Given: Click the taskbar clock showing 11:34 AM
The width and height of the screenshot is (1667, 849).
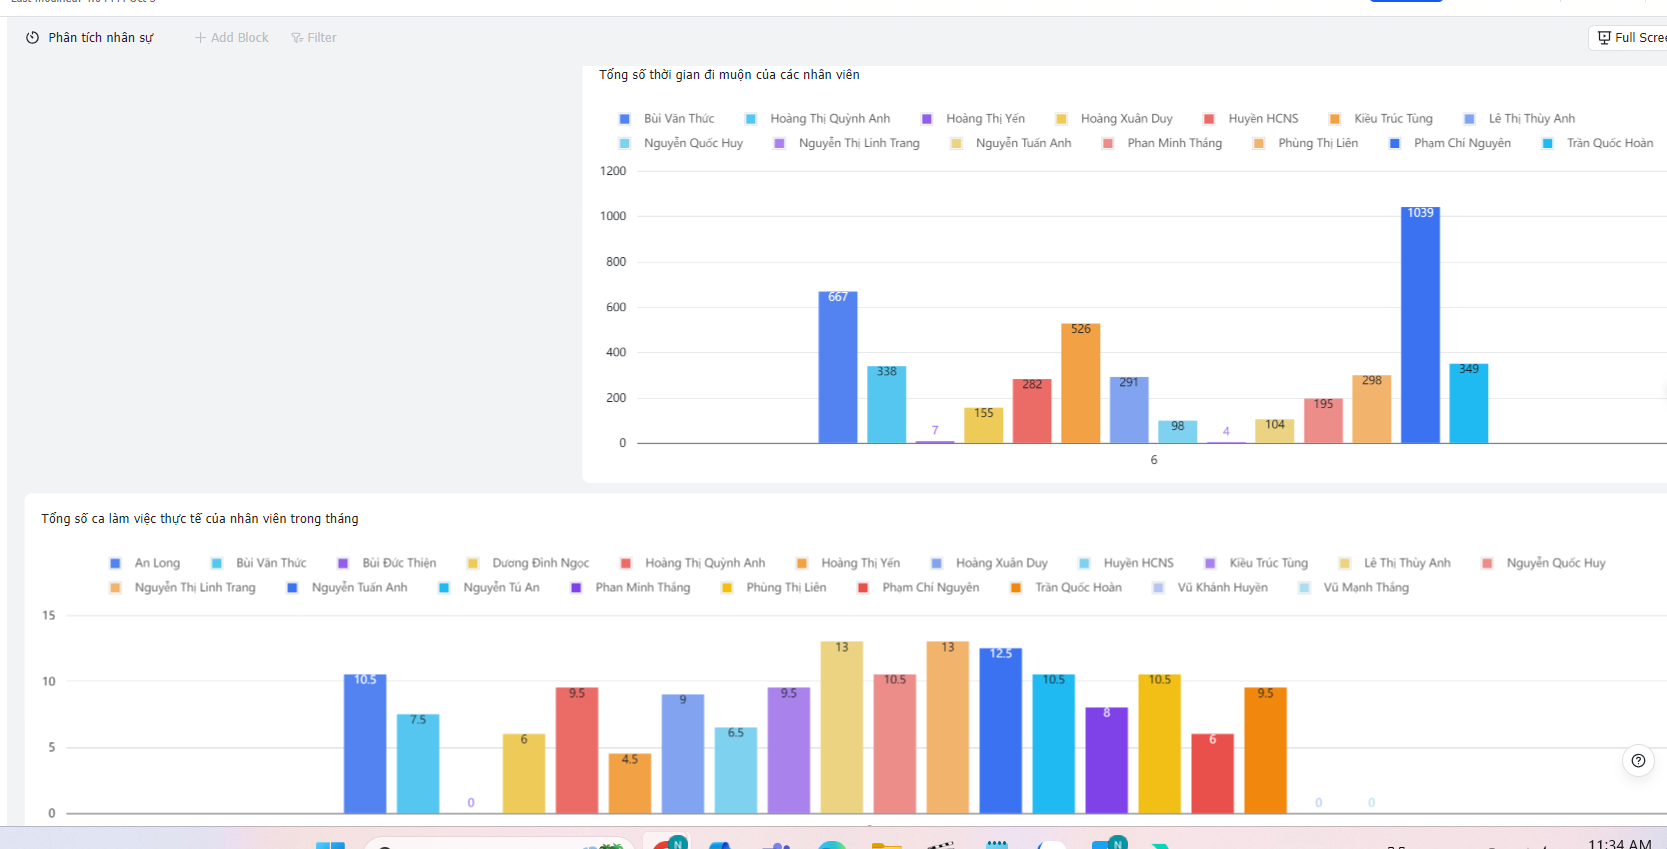Looking at the screenshot, I should click(1620, 843).
